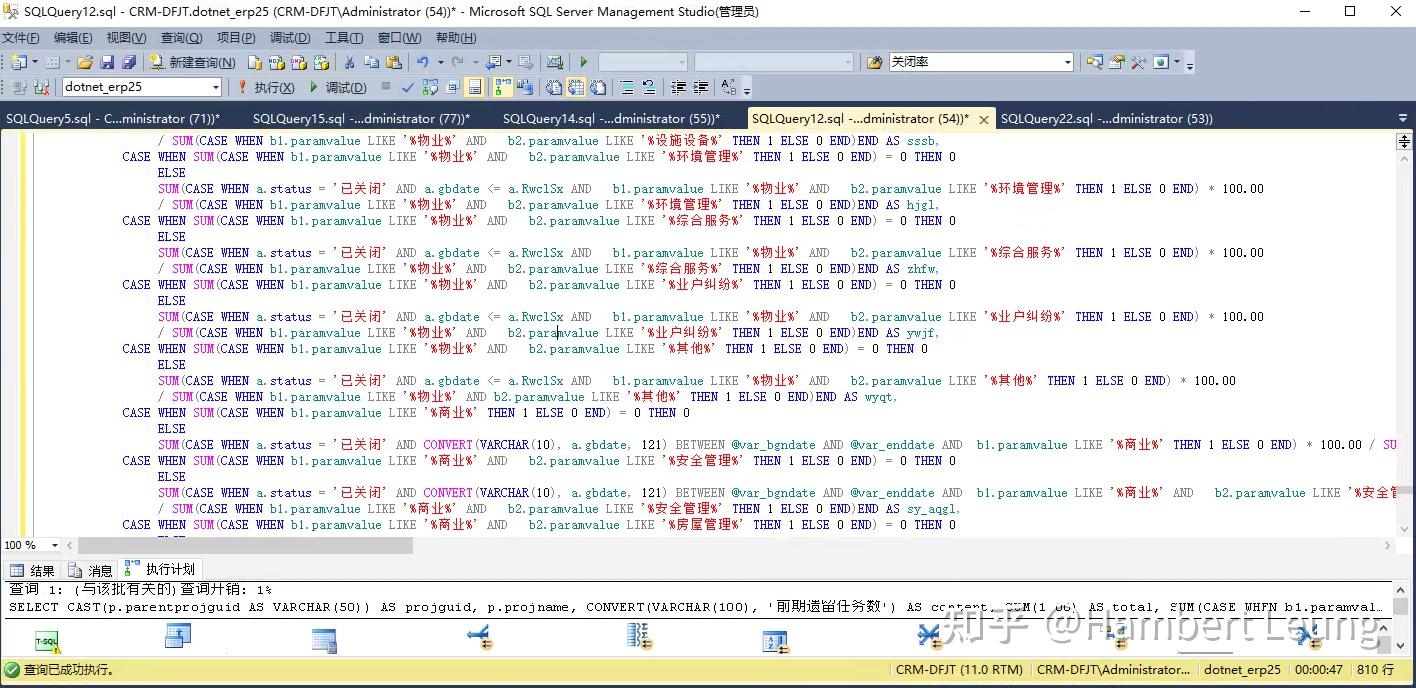Click the Comment Out Selected Lines icon
This screenshot has height=688, width=1416.
(626, 87)
